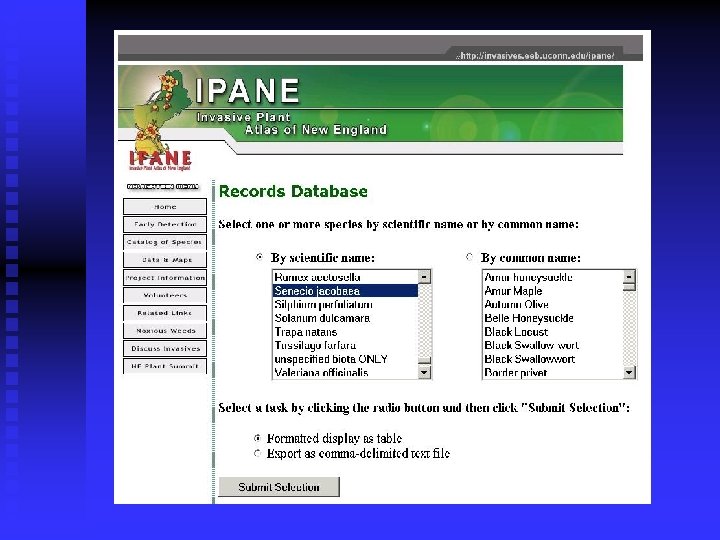This screenshot has width=720, height=540.
Task: Select Black Locust common name
Action: [553, 332]
